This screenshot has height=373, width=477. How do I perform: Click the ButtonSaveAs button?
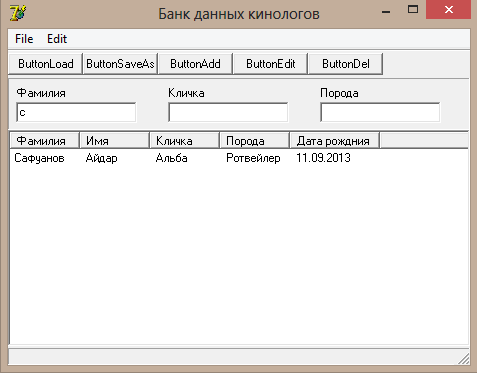pyautogui.click(x=120, y=64)
